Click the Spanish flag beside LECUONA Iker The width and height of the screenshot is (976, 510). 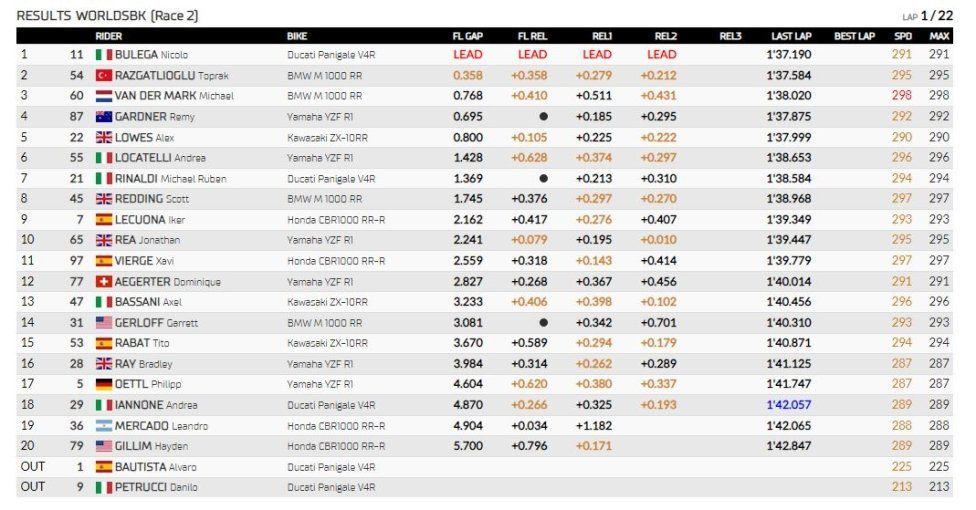click(x=103, y=219)
